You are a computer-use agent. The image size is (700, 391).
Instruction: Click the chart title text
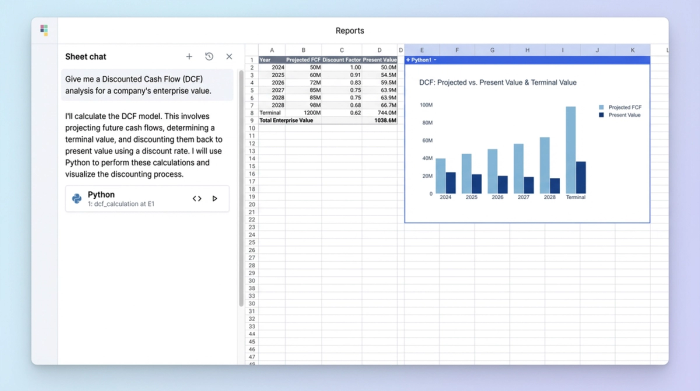coord(498,83)
